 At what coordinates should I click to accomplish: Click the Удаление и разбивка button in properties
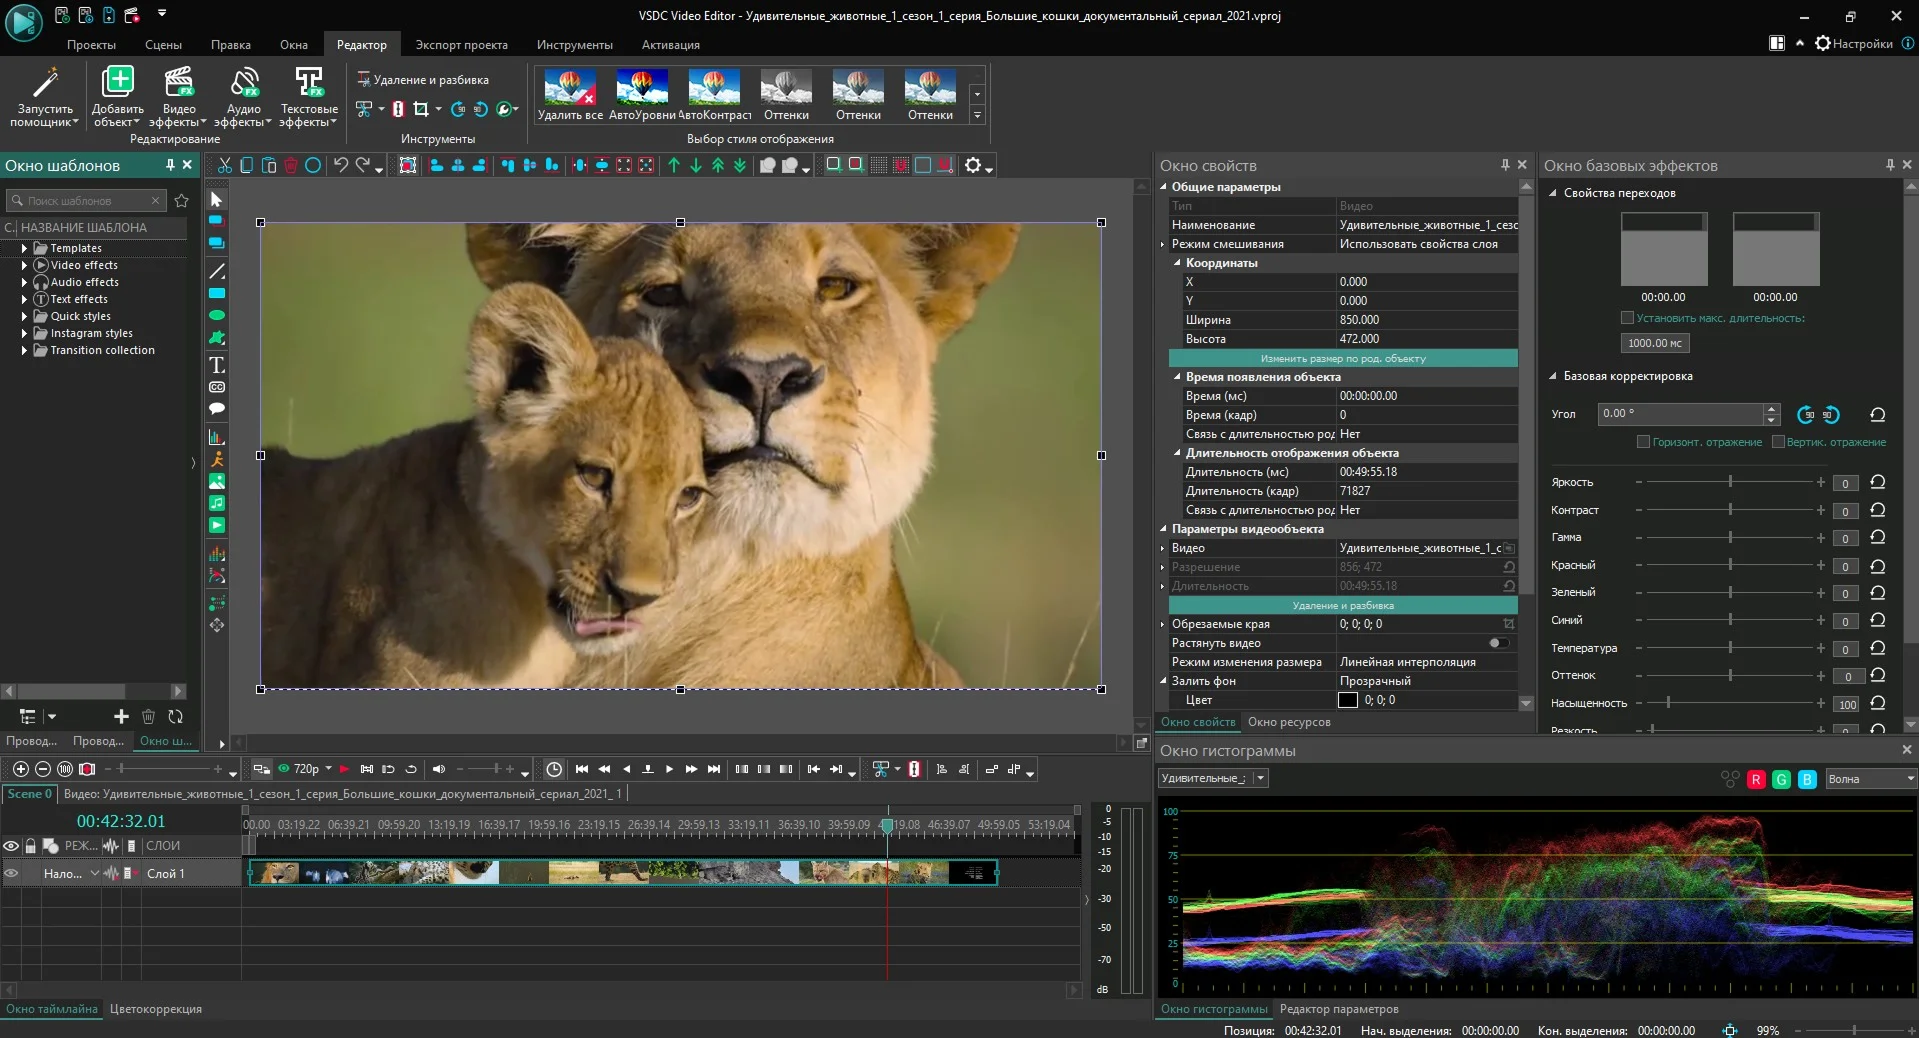(1343, 605)
